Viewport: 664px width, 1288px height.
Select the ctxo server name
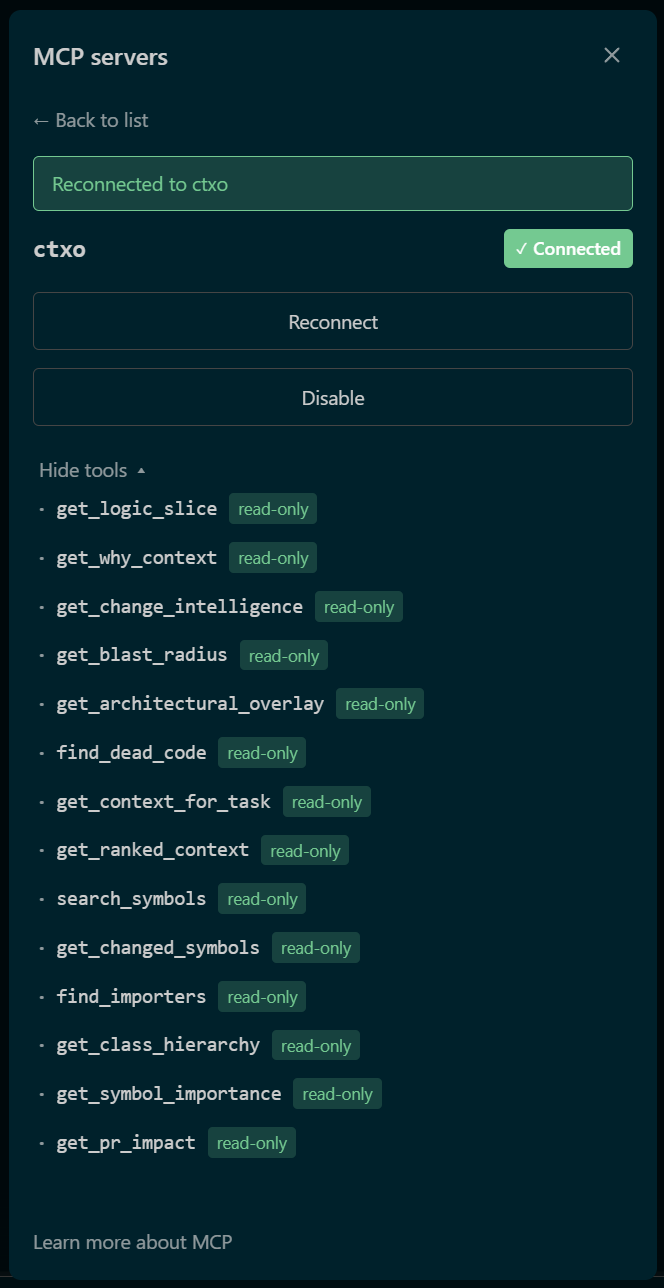click(60, 250)
